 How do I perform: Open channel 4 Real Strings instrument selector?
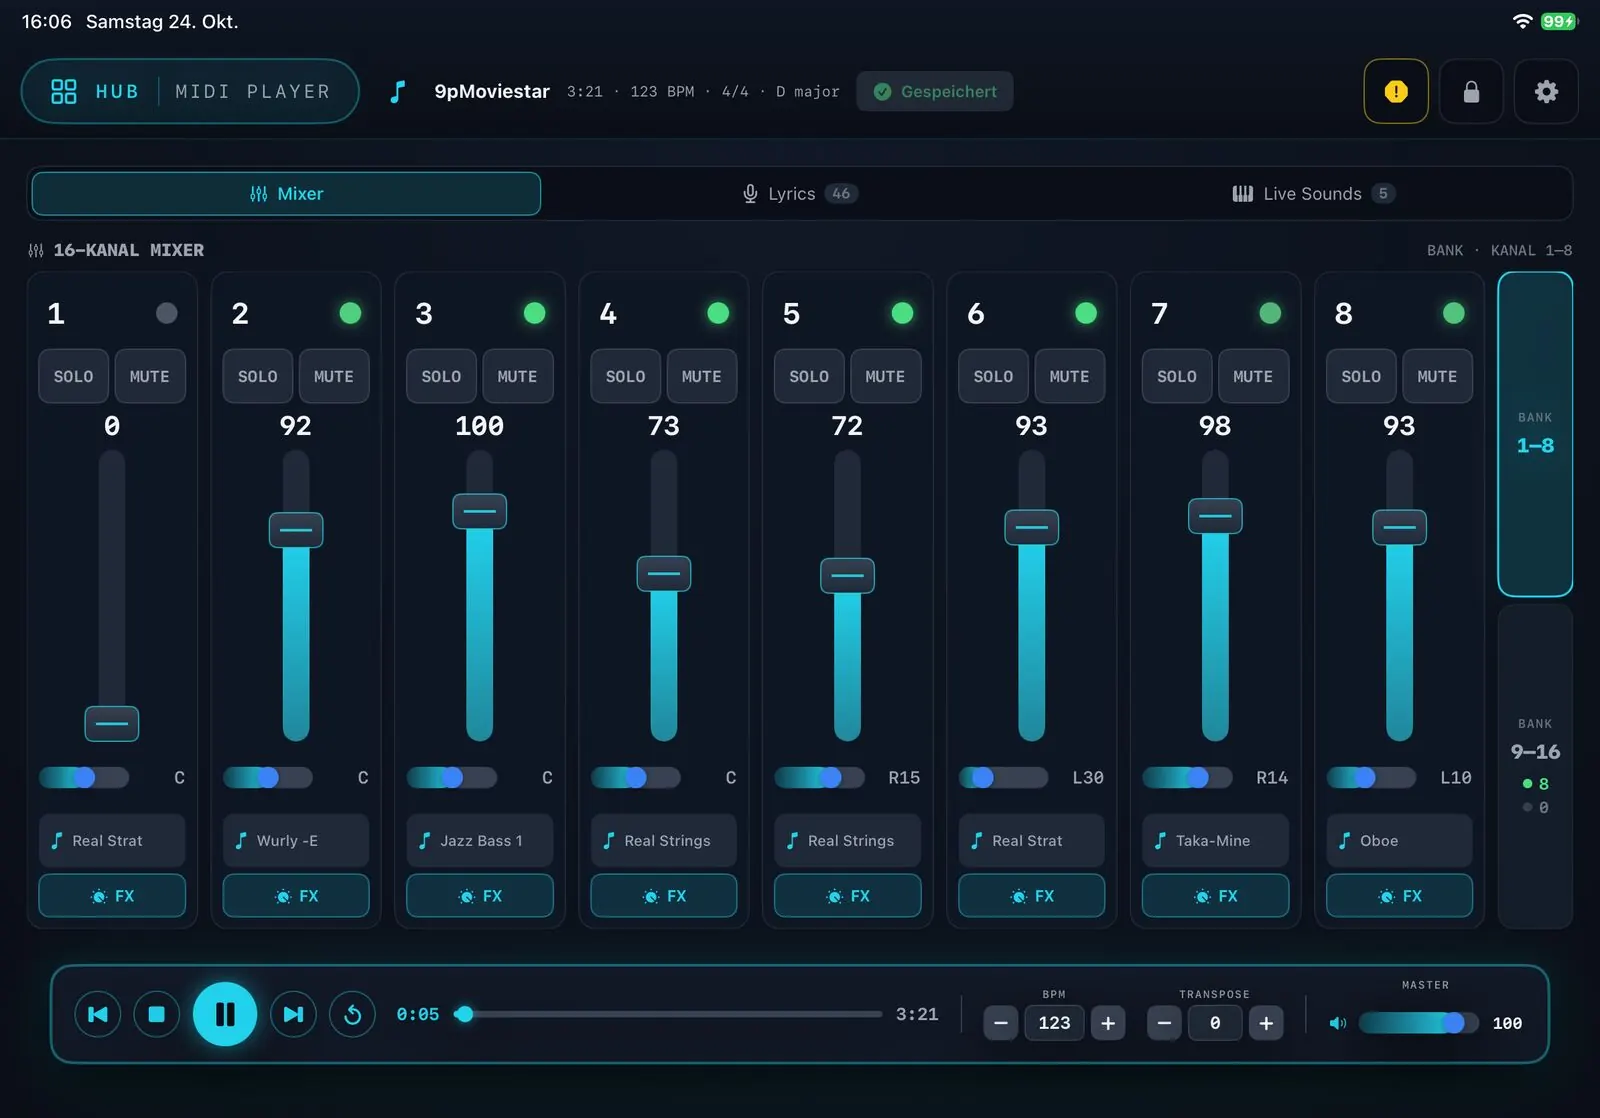[664, 840]
